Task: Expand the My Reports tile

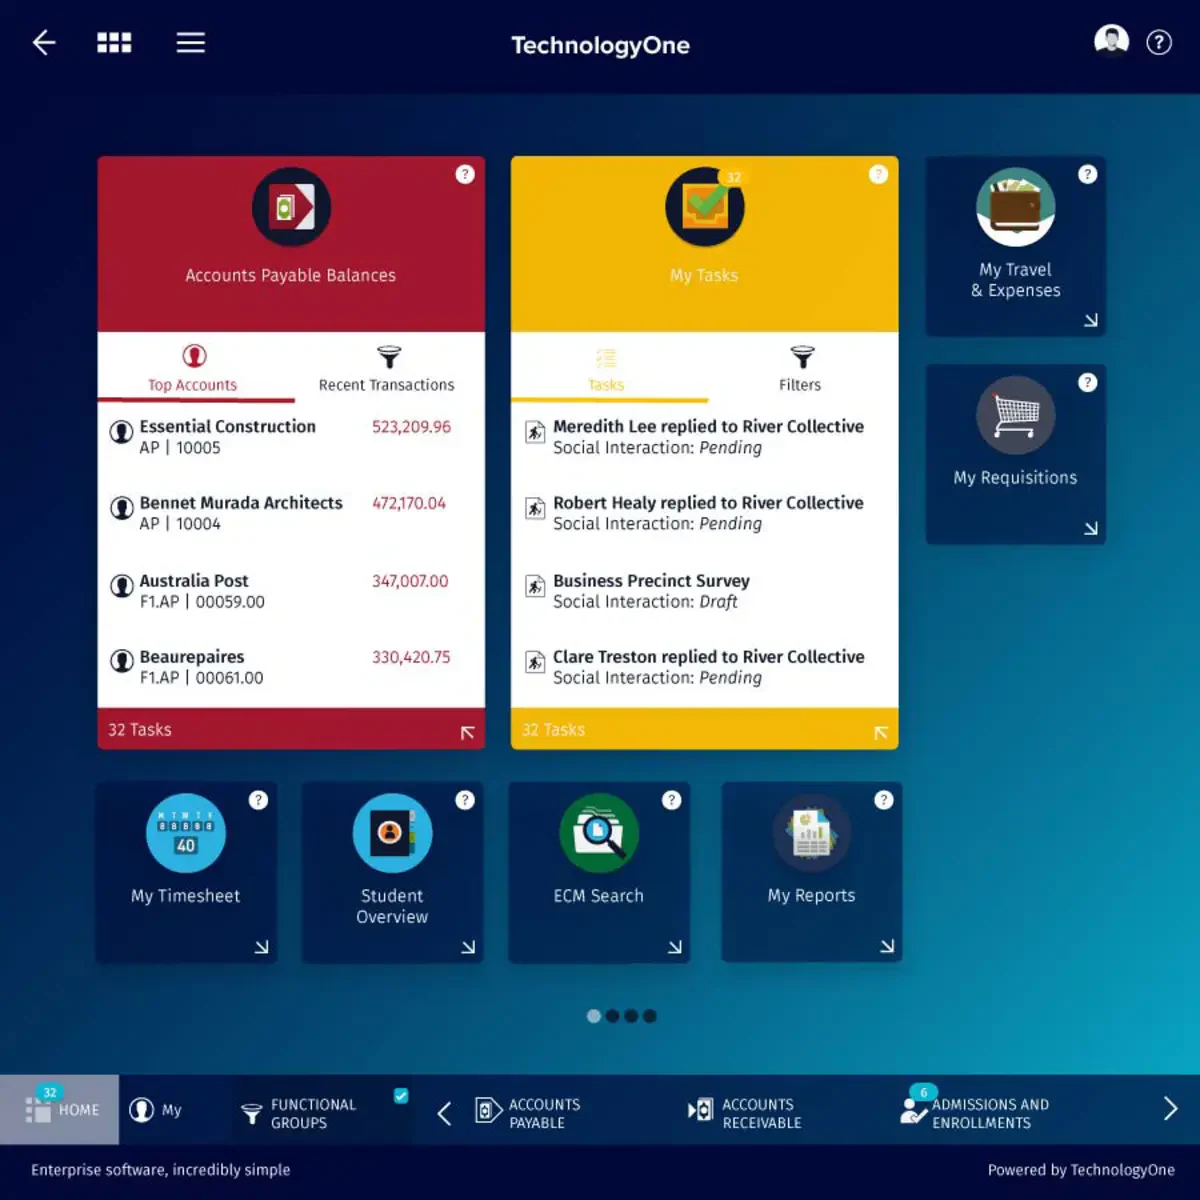Action: click(x=887, y=946)
